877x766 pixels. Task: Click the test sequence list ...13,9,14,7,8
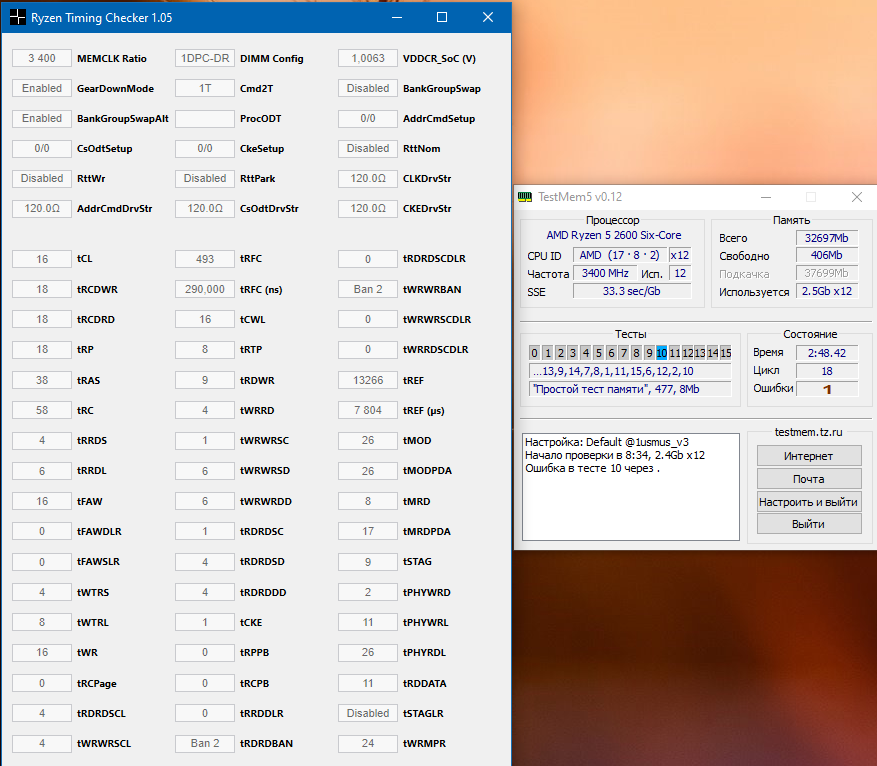pyautogui.click(x=630, y=371)
